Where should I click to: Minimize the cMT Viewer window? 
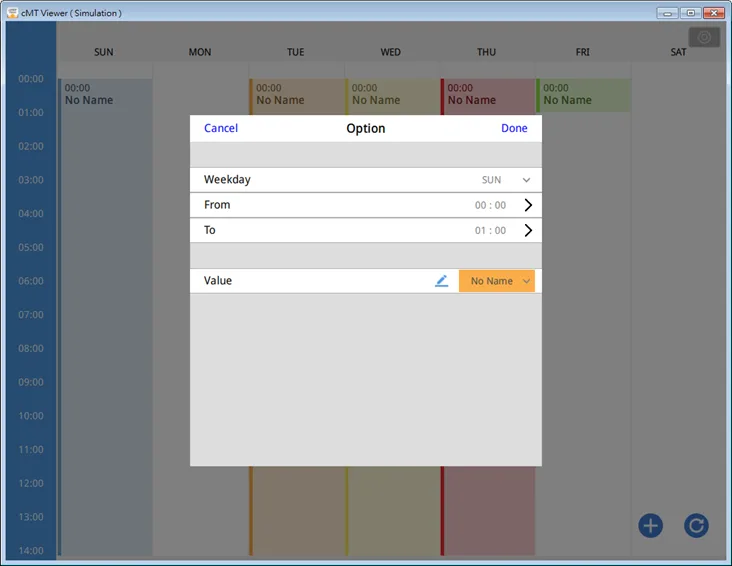click(x=667, y=13)
